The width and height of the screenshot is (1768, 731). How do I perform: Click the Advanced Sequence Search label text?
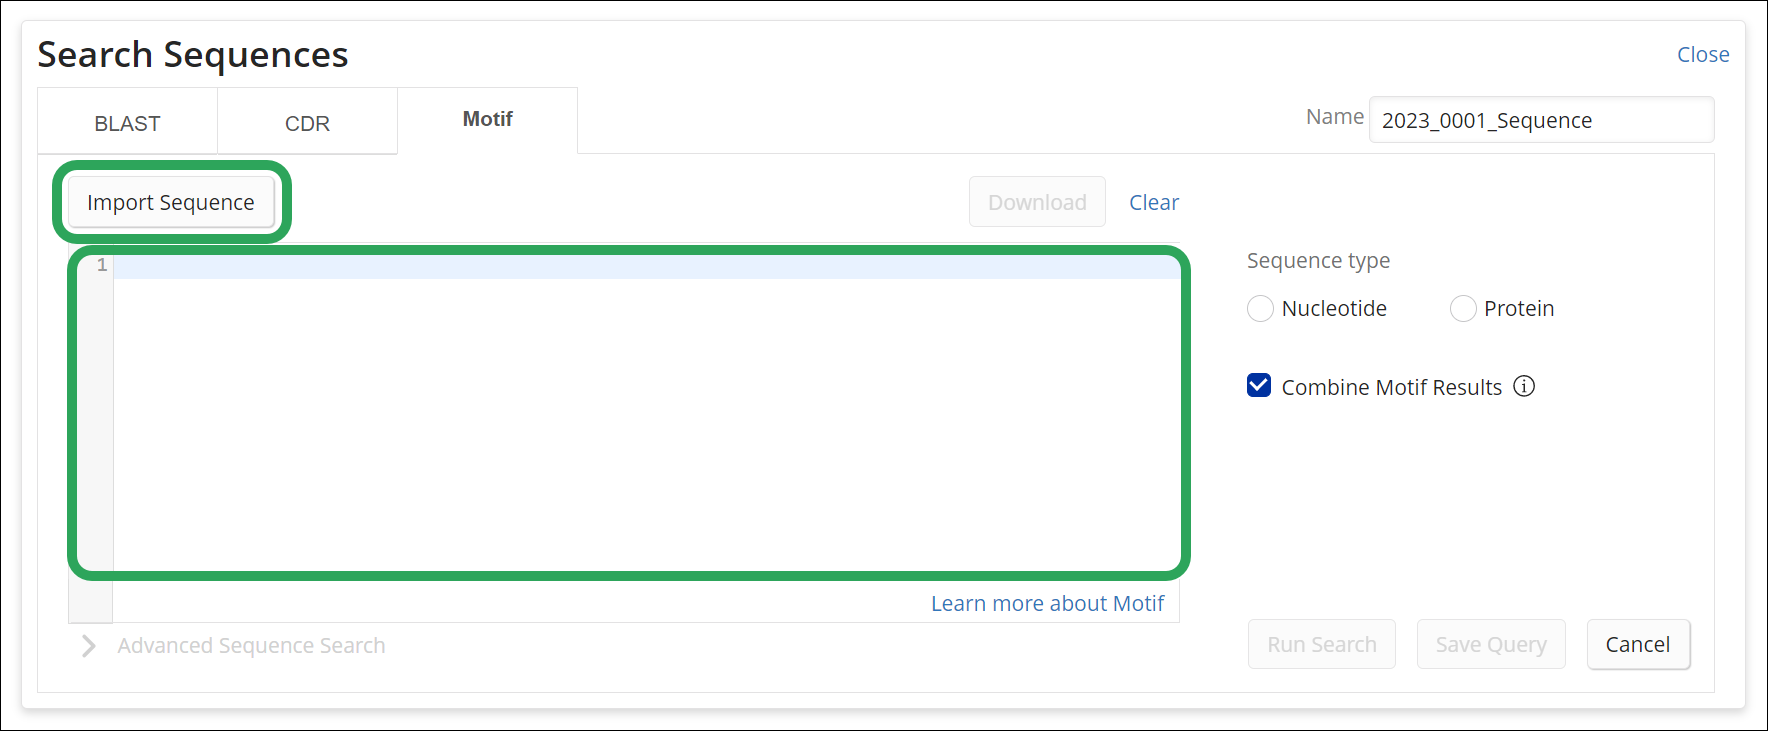tap(251, 646)
